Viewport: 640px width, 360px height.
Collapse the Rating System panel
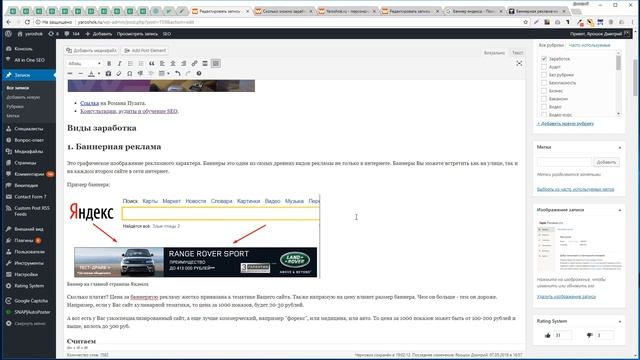point(620,322)
